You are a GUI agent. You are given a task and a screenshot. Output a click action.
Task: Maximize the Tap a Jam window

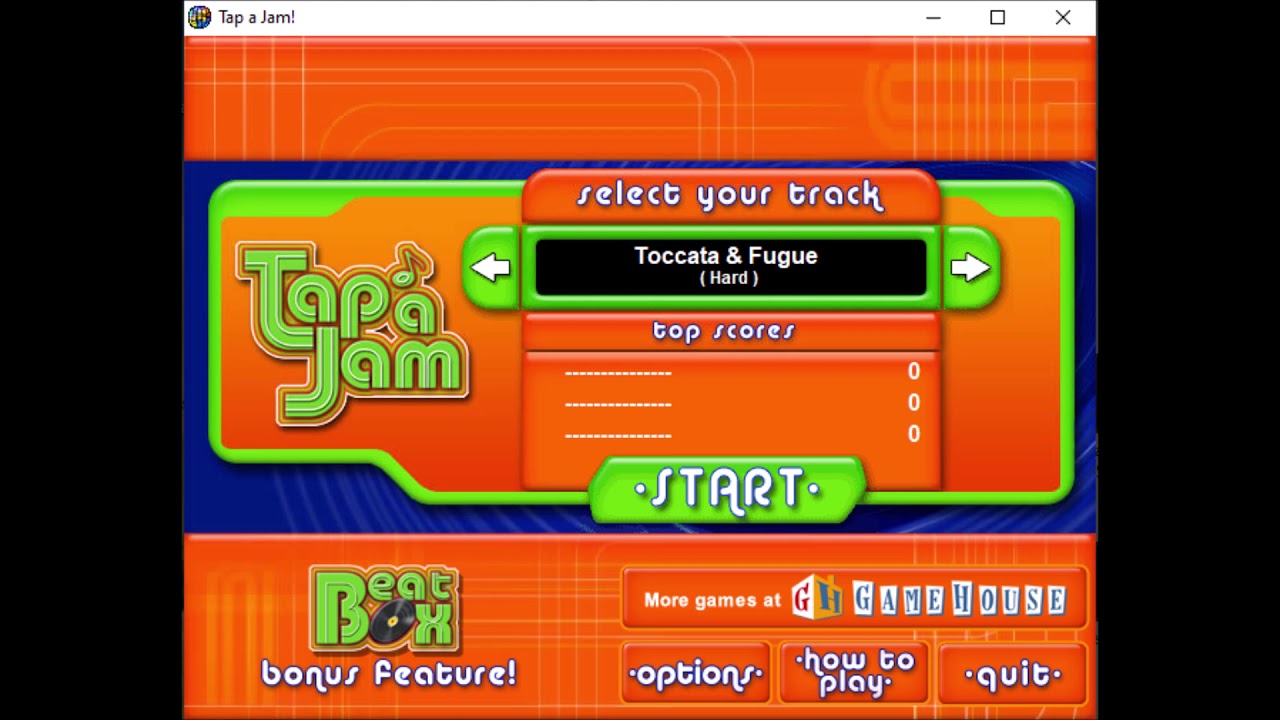(998, 17)
